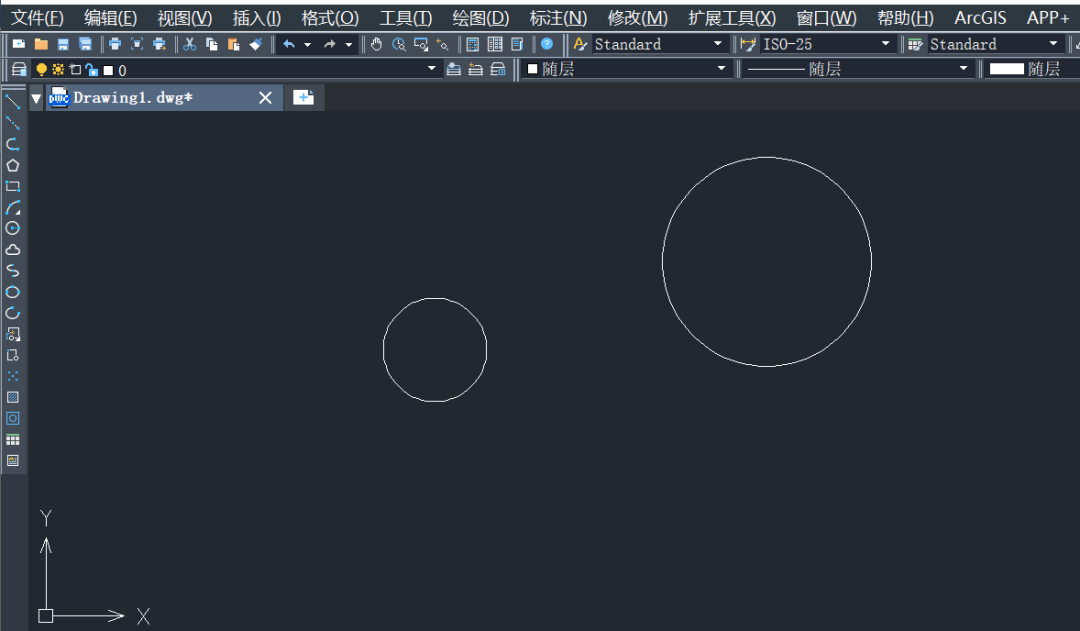This screenshot has width=1080, height=631.
Task: Click the Undo arrow button
Action: coord(288,44)
